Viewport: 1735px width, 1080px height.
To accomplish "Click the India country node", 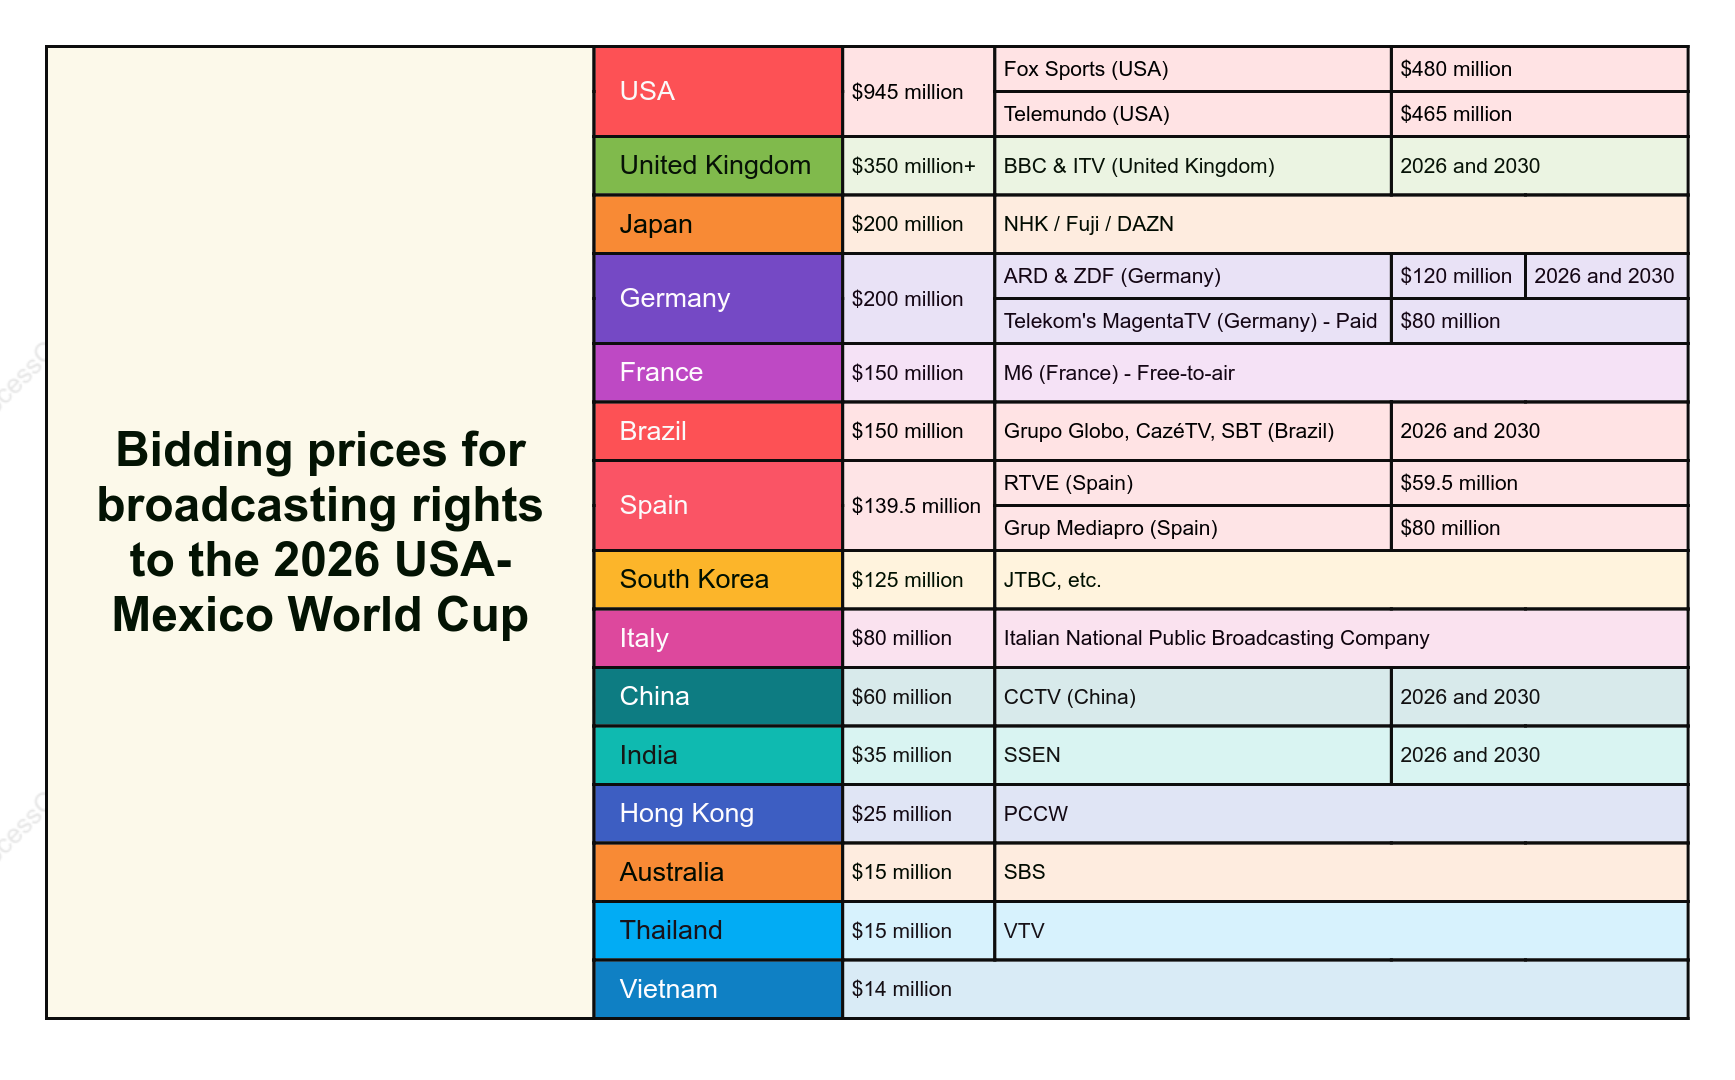I will click(718, 755).
